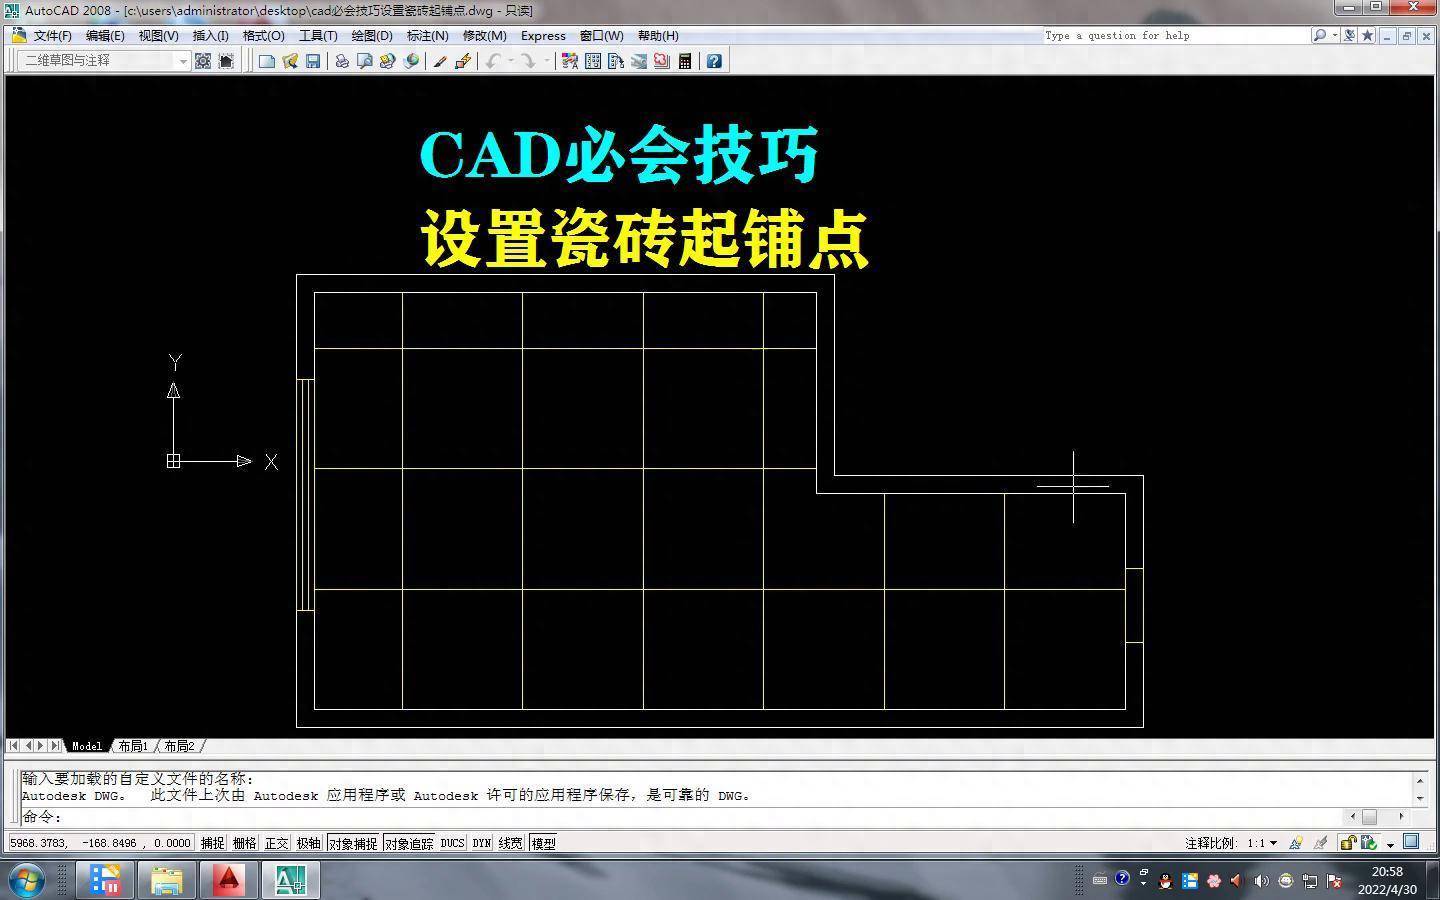Viewport: 1440px width, 900px height.
Task: Expand the undo history dropdown arrow
Action: pos(511,61)
